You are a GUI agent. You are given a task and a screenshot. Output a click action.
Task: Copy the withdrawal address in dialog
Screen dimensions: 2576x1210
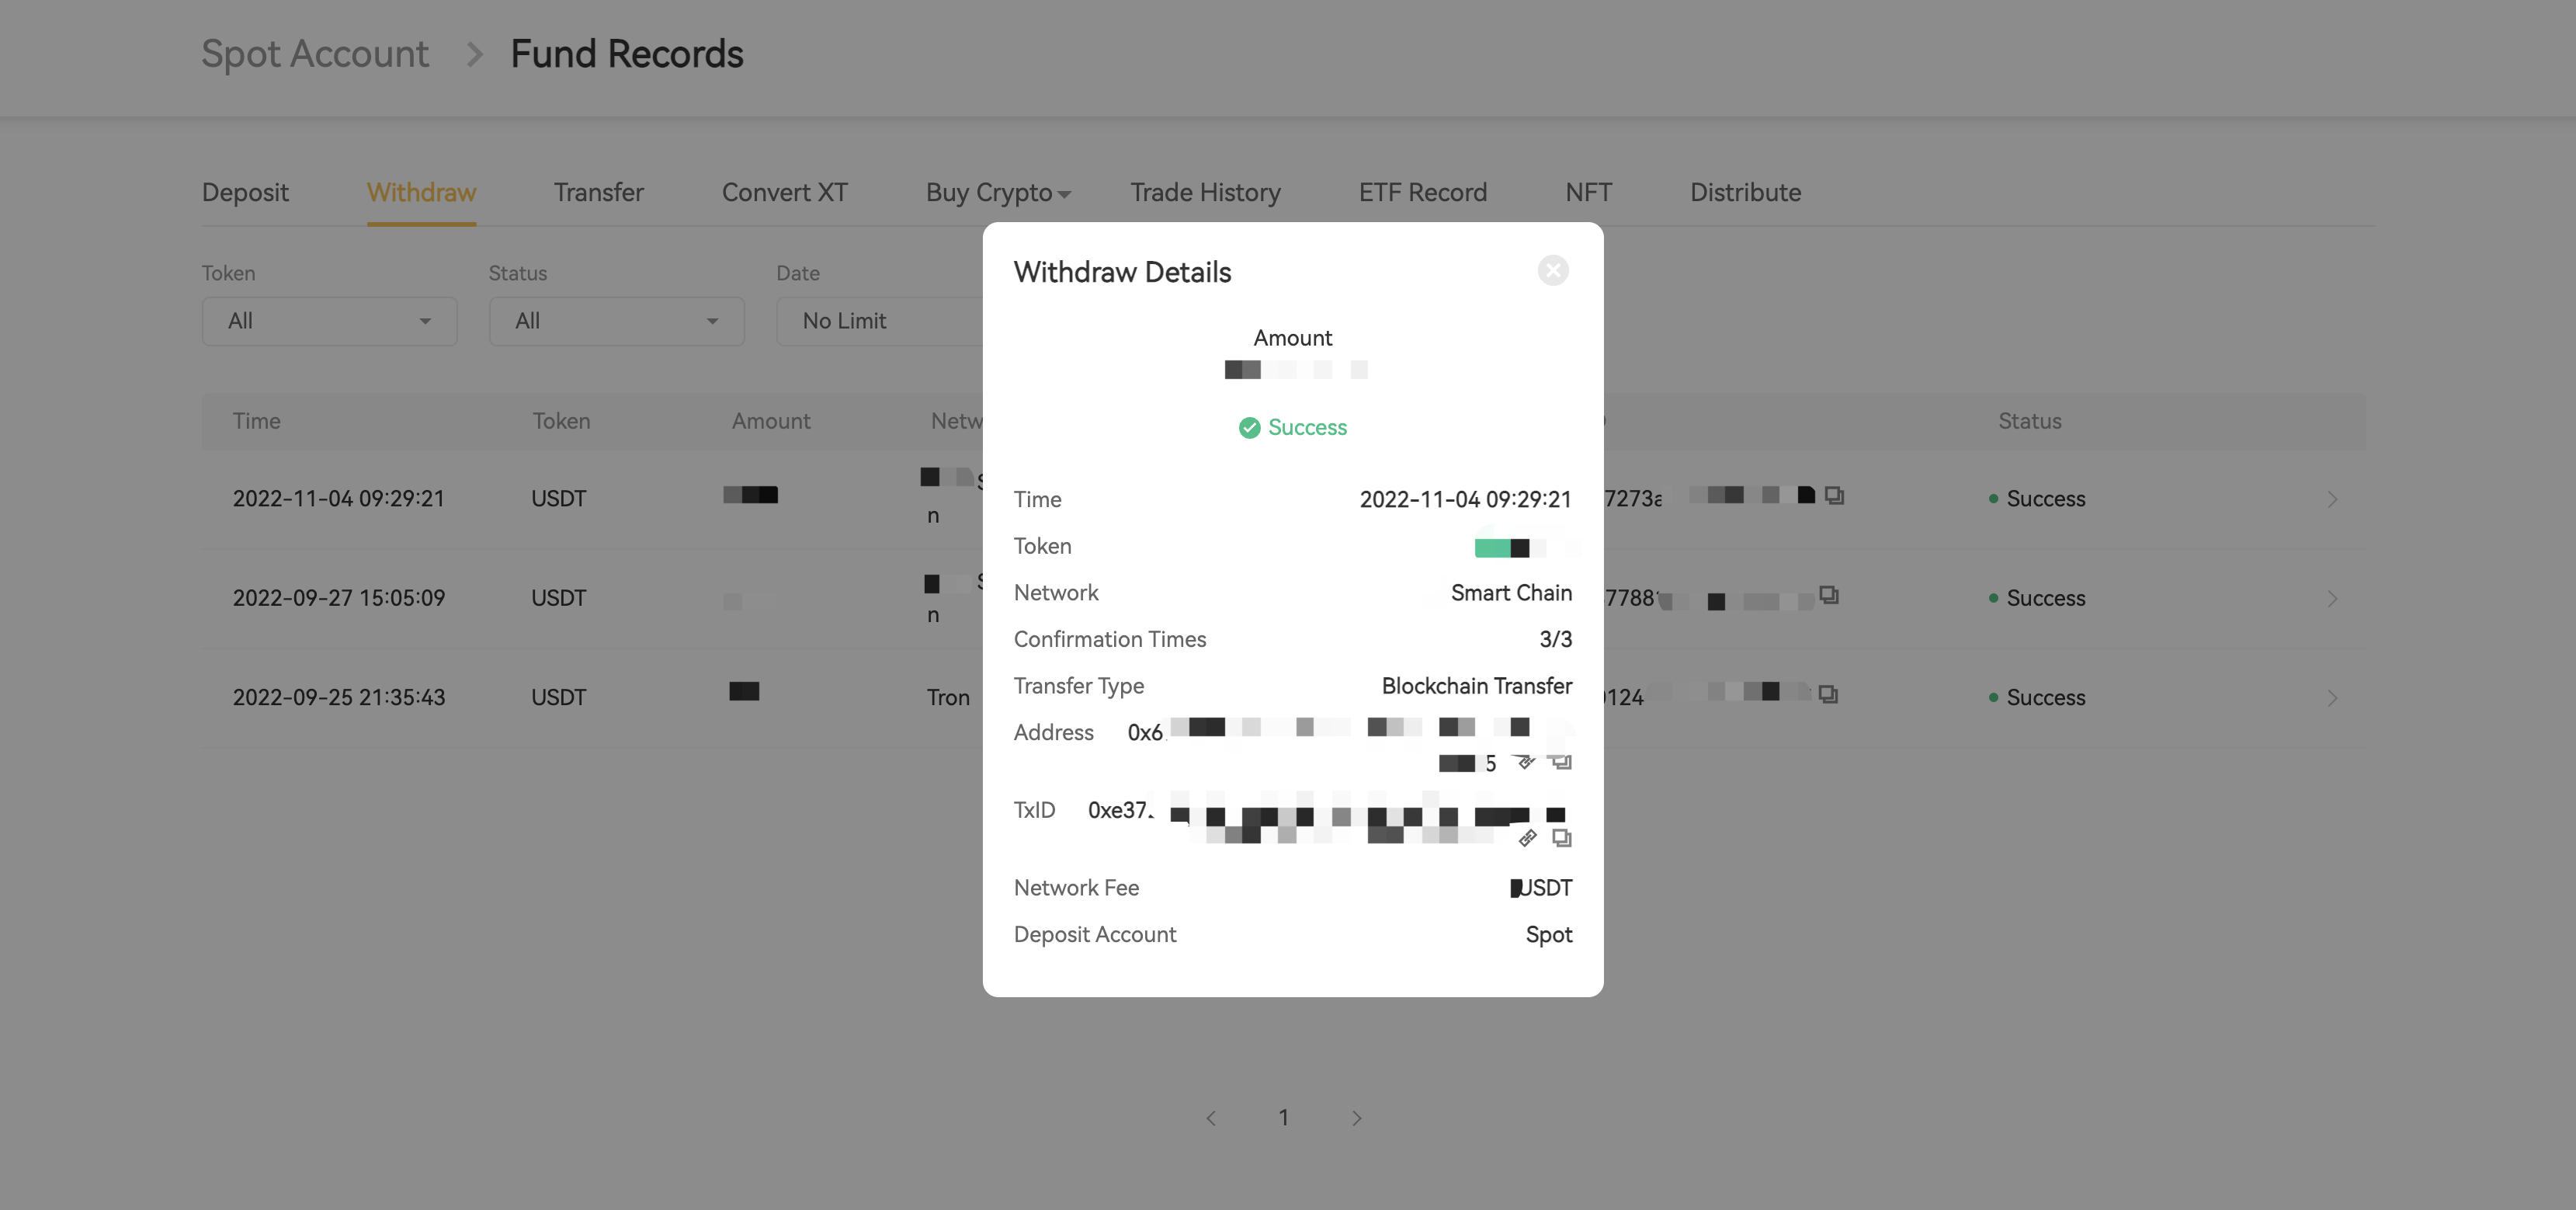click(x=1561, y=763)
